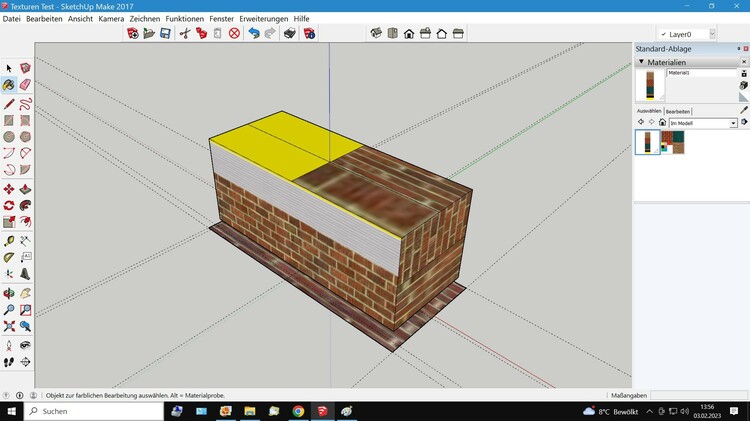Screen dimensions: 750x421
Task: Switch to the Bearbeiten materials tab
Action: 678,111
